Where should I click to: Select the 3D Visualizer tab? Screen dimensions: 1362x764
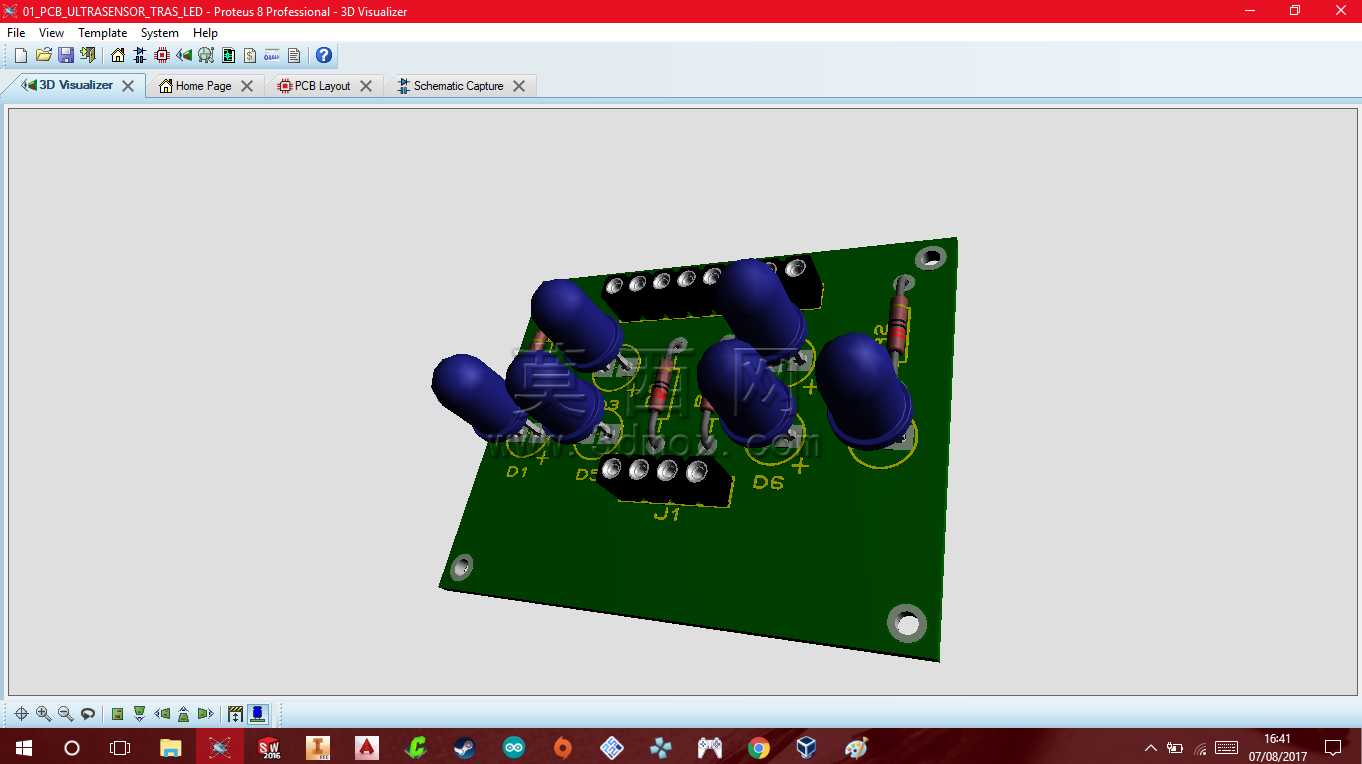point(76,85)
